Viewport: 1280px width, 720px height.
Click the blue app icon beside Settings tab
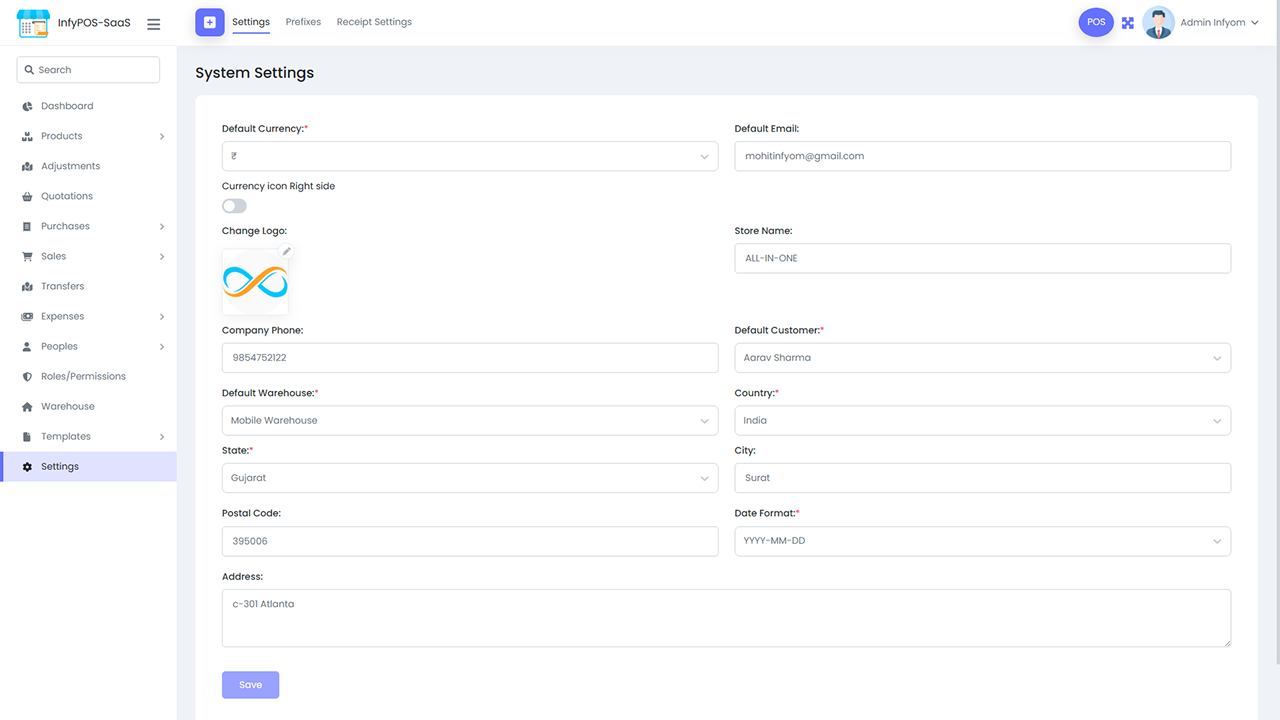point(209,22)
